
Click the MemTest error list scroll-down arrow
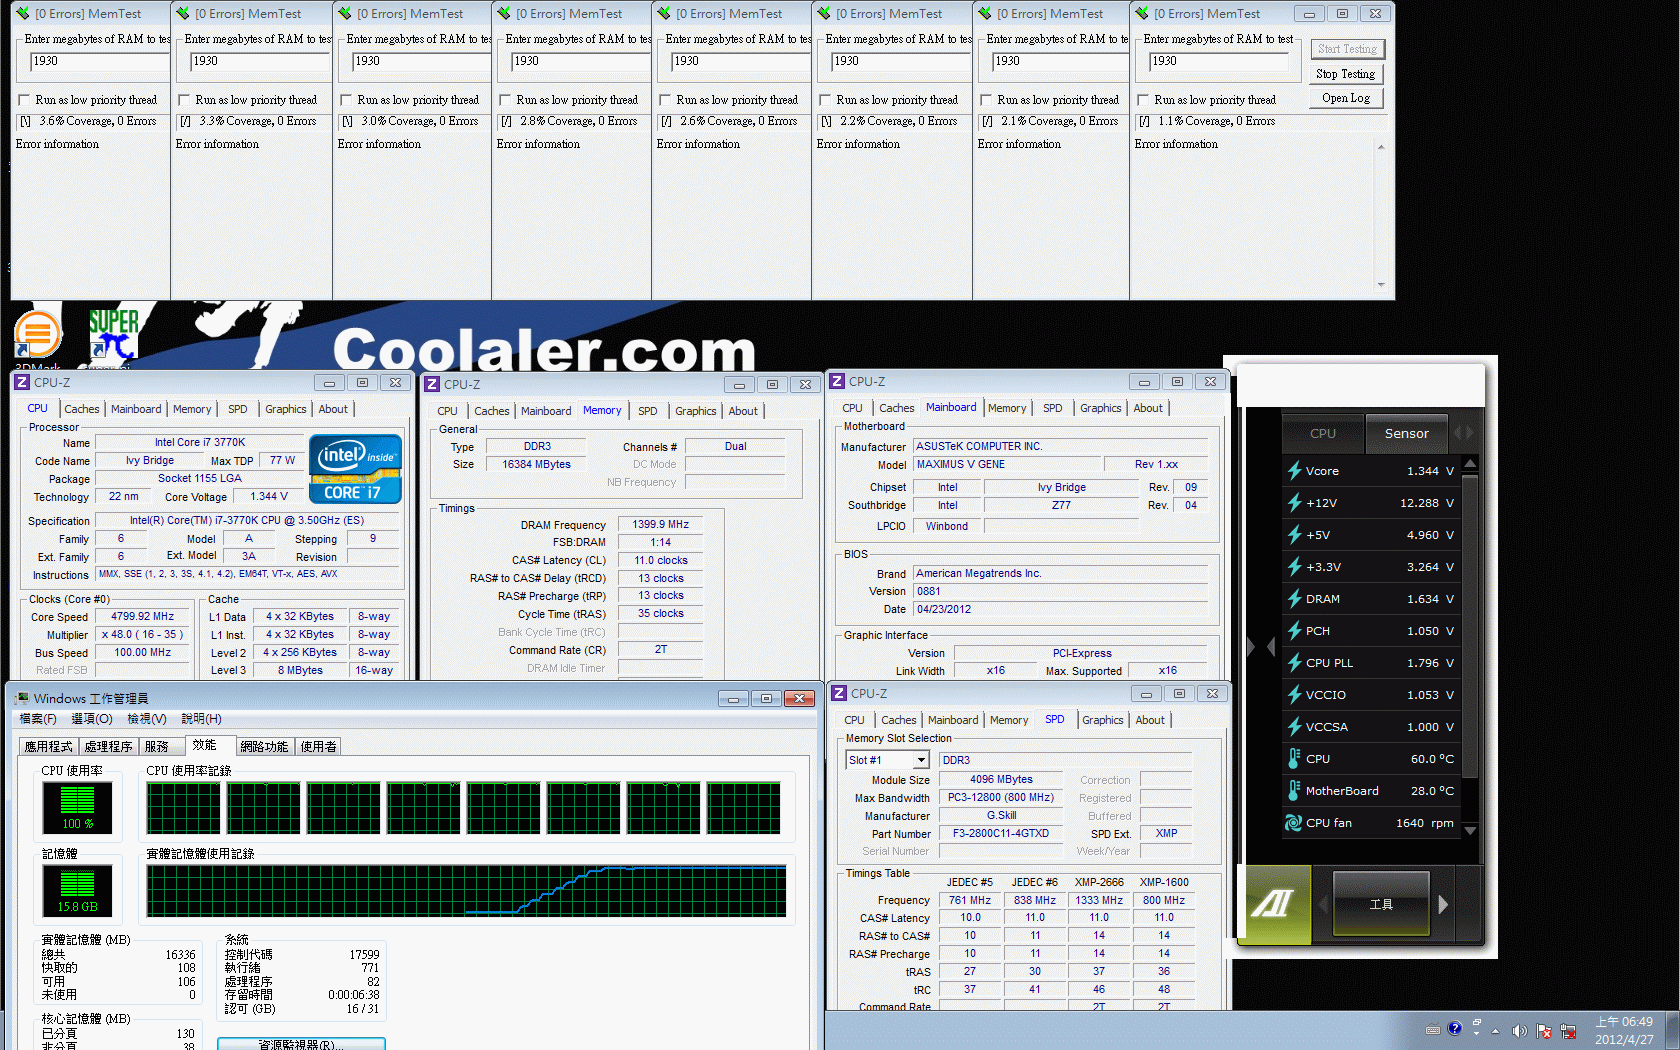point(1381,285)
